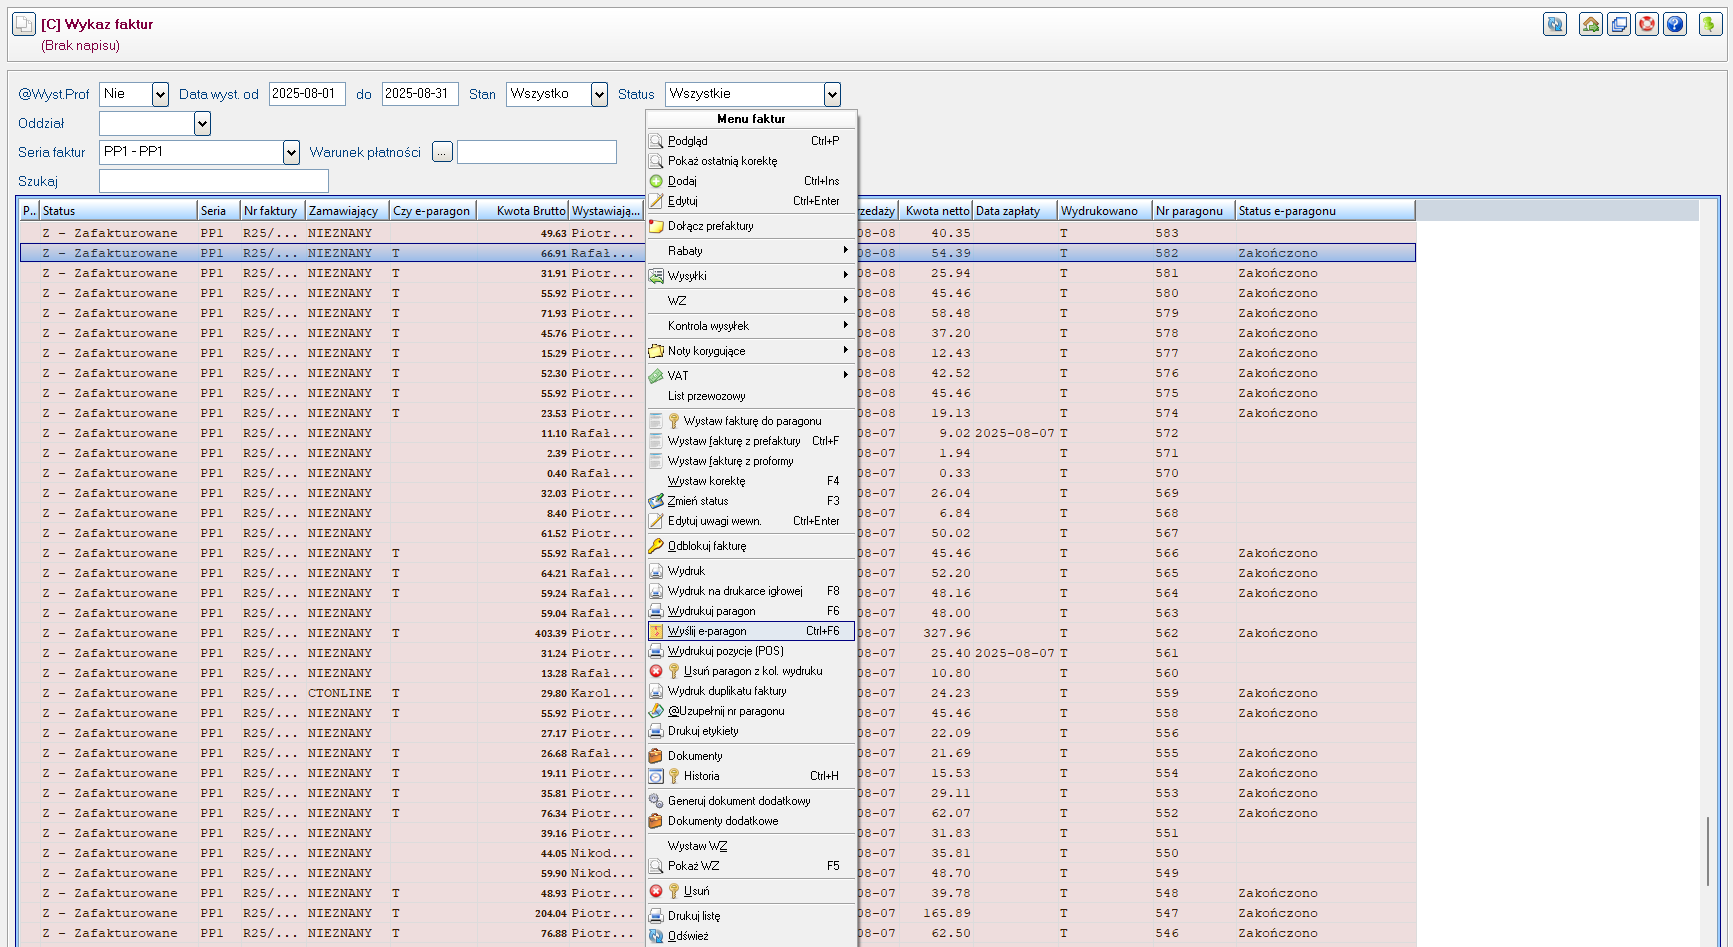The width and height of the screenshot is (1733, 947).
Task: Click the printer icon beside Wydrukuj paragon
Action: pos(656,611)
